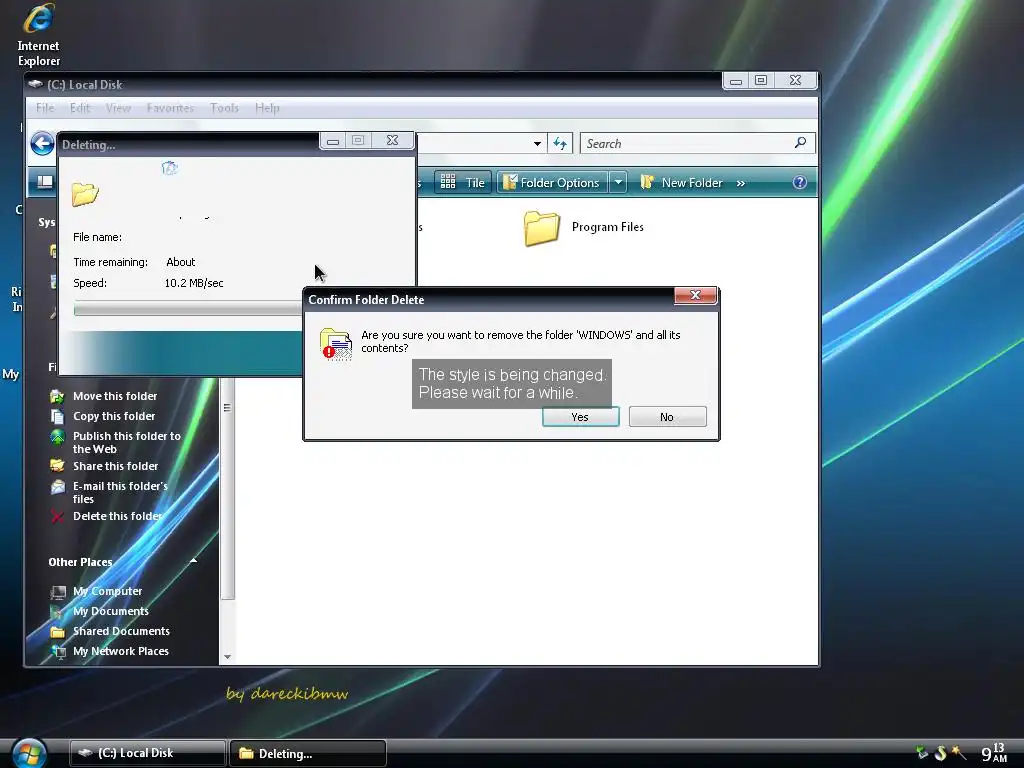Open the Help menu
Image resolution: width=1024 pixels, height=768 pixels.
coord(267,108)
